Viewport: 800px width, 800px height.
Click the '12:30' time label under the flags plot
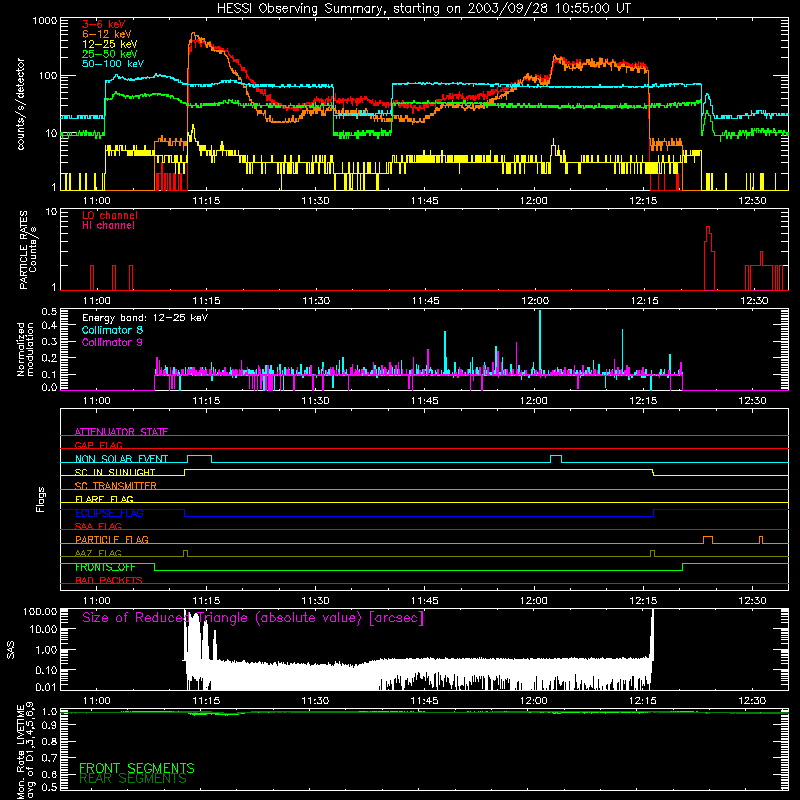coord(753,601)
